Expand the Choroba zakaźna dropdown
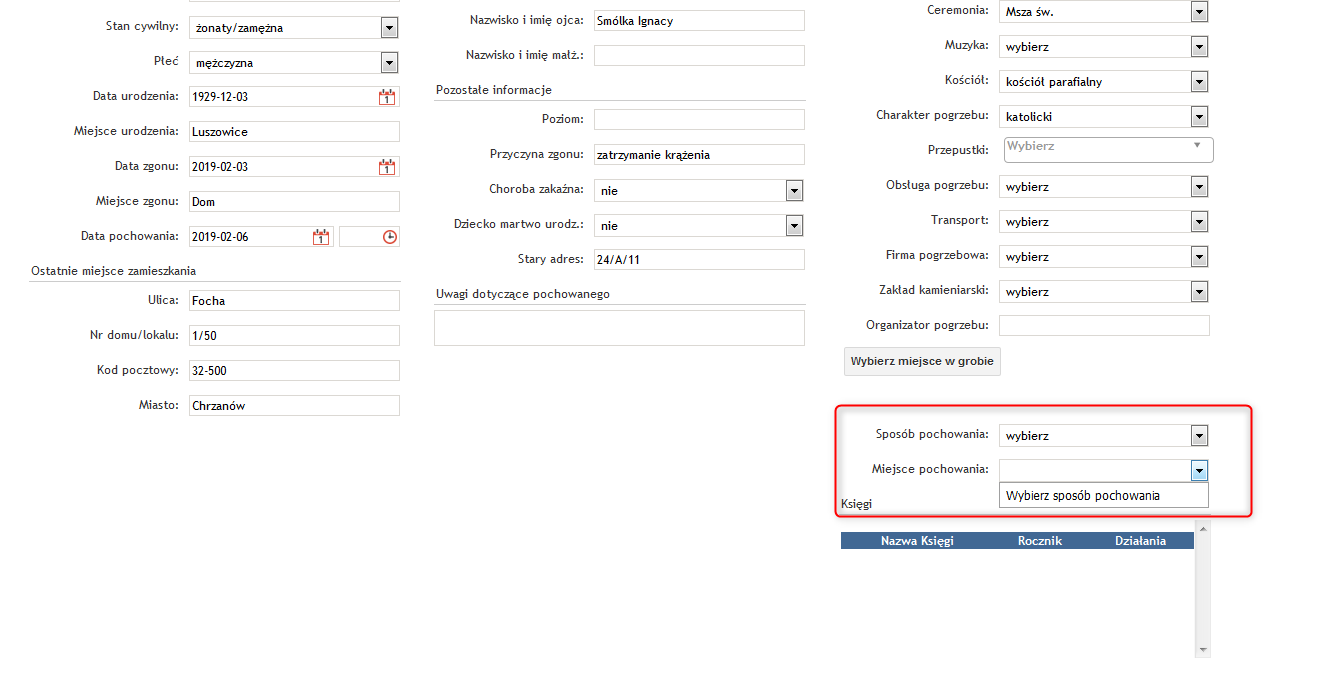Viewport: 1339px width, 696px height. 795,190
